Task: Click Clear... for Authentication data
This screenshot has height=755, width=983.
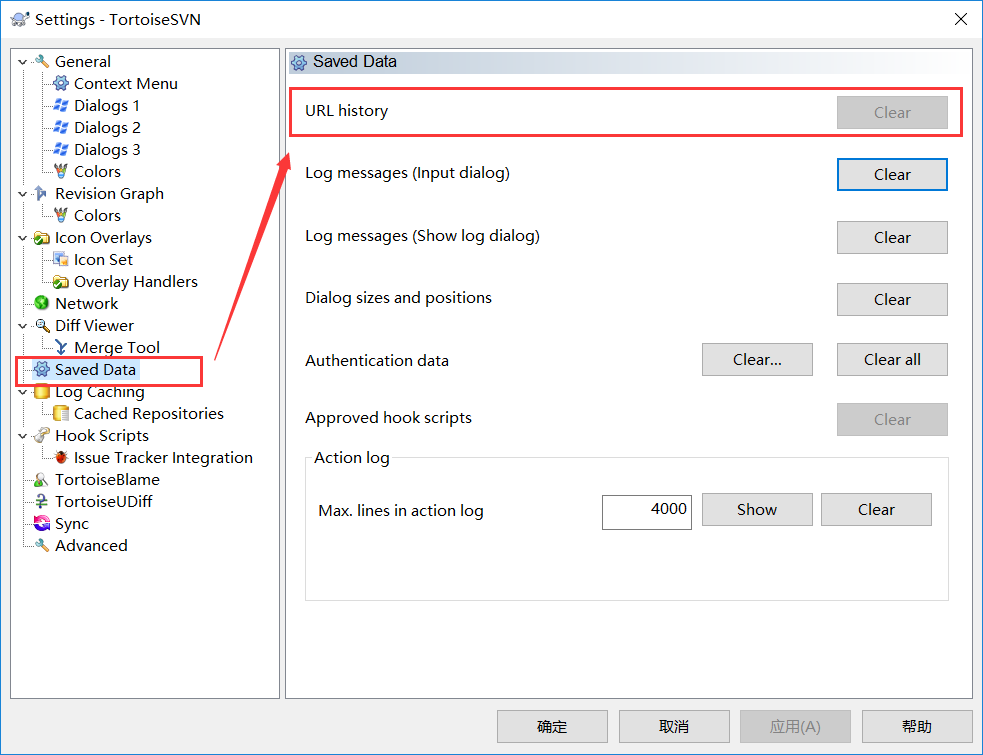Action: tap(757, 359)
